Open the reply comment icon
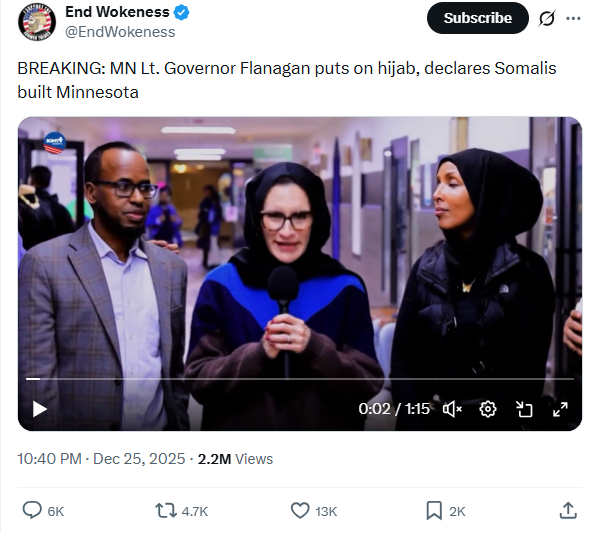The width and height of the screenshot is (598, 533). [x=32, y=511]
